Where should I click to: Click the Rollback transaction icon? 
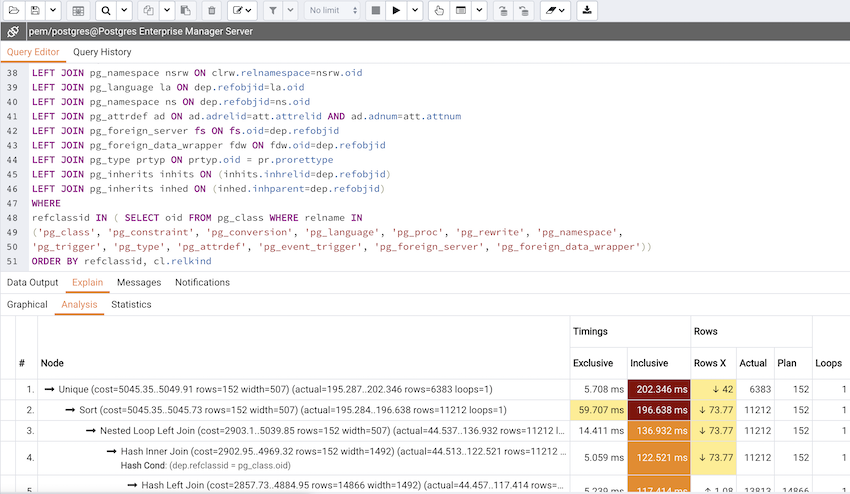point(524,10)
